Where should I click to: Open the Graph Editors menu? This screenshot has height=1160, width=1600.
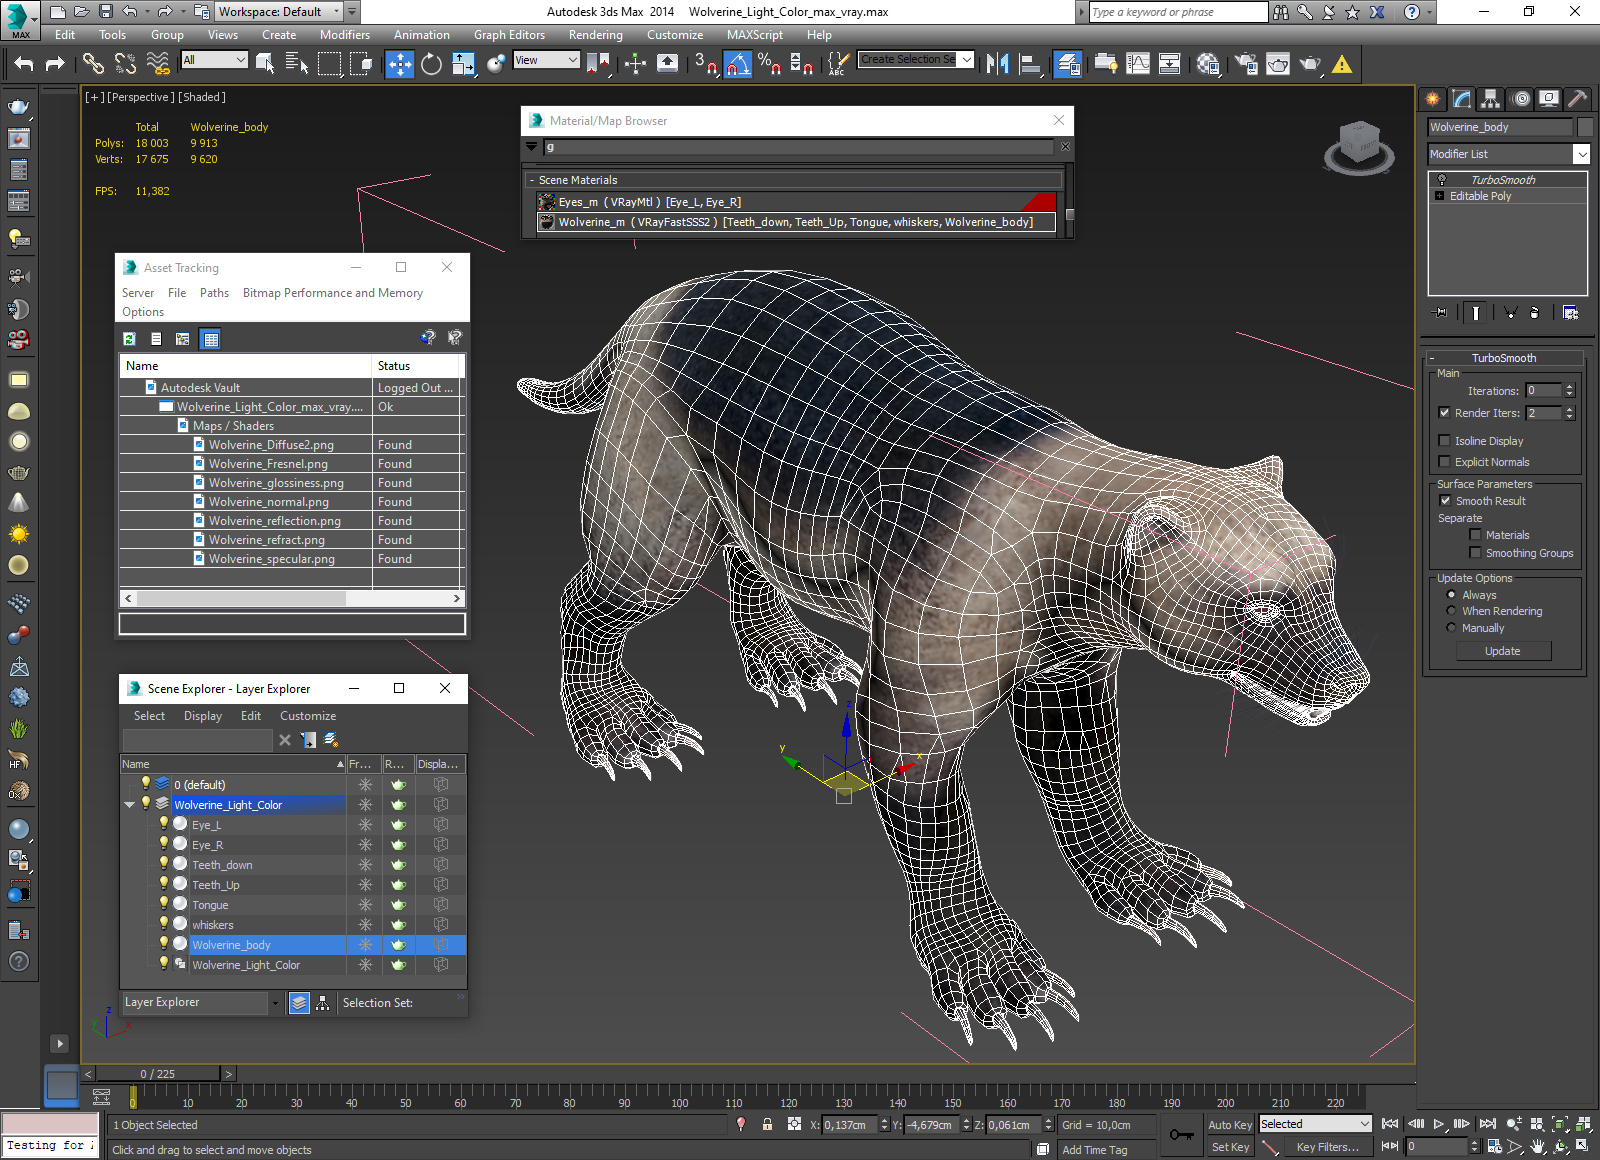click(x=509, y=35)
